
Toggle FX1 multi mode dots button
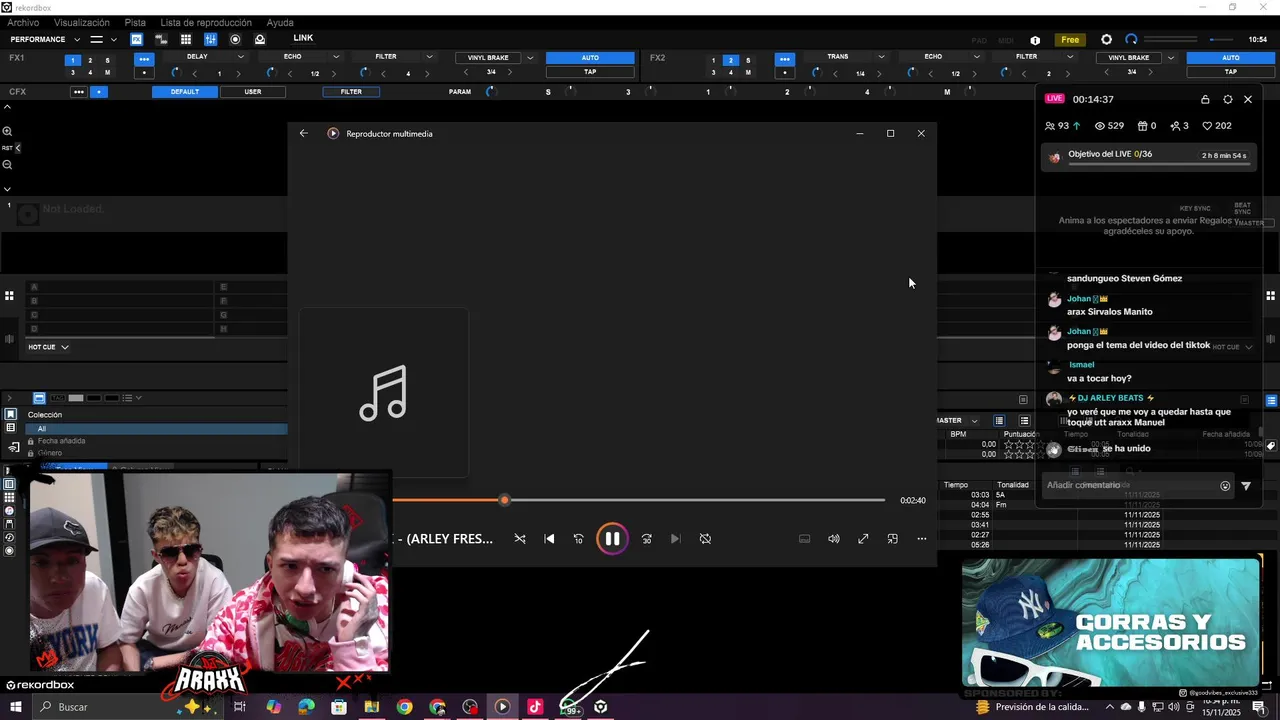point(144,59)
